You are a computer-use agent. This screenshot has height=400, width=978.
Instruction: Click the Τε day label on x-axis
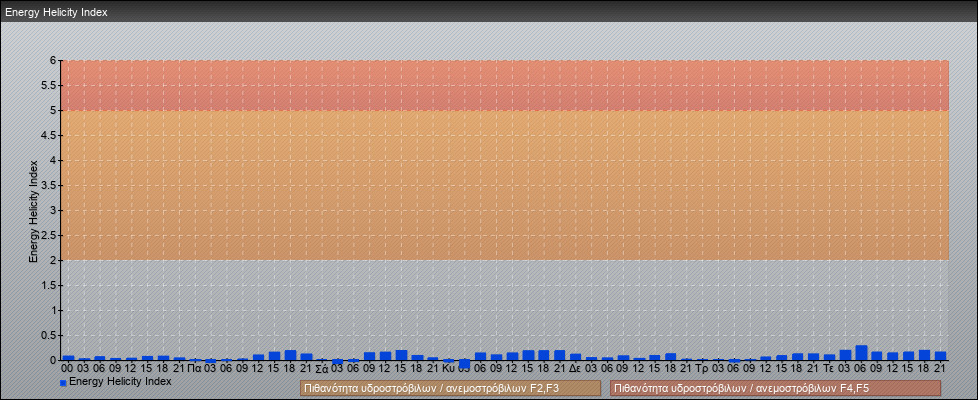click(828, 368)
